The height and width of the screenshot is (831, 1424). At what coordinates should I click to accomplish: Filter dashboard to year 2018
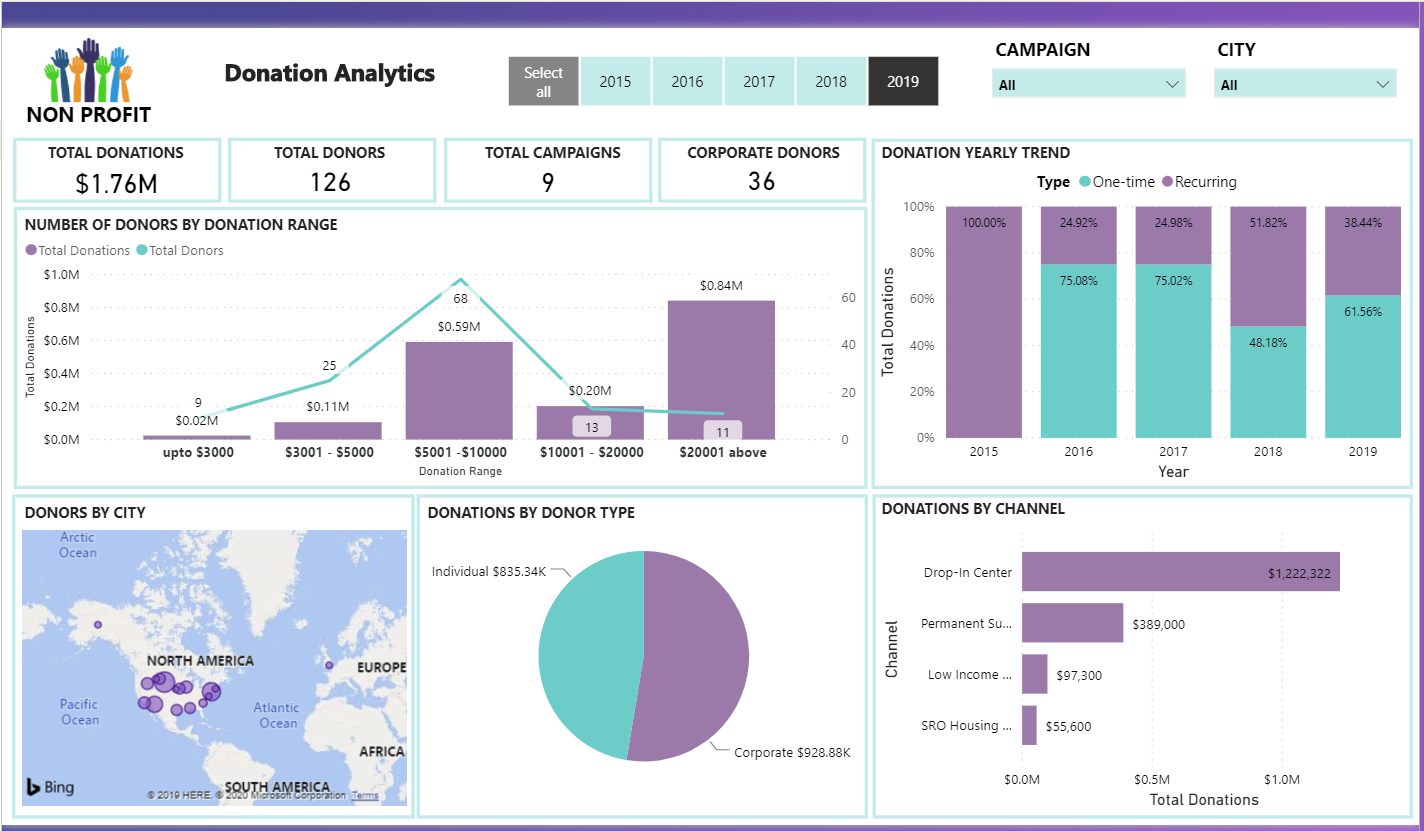click(831, 81)
